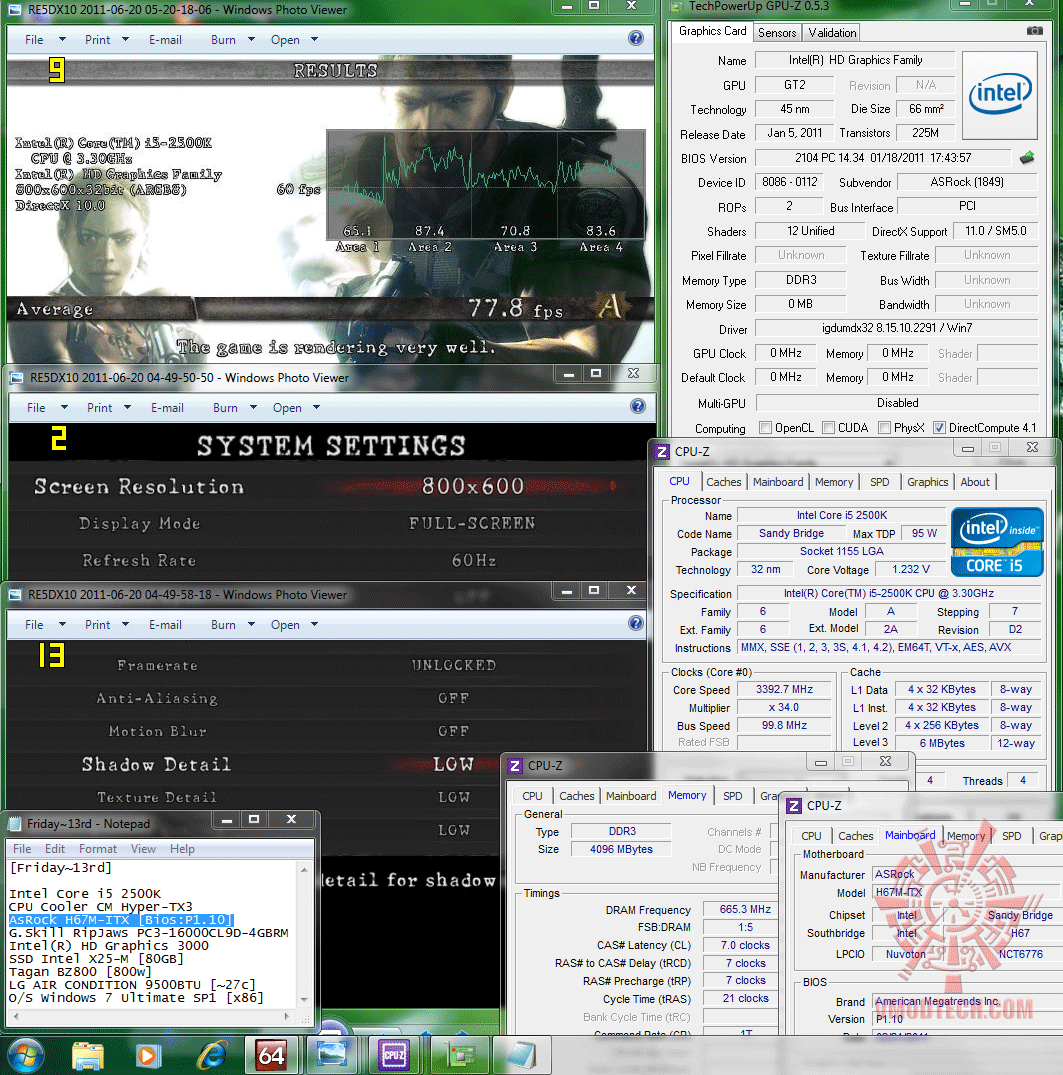This screenshot has width=1063, height=1075.
Task: Toggle the PhysX checkbox in GPU-Z
Action: [x=885, y=428]
